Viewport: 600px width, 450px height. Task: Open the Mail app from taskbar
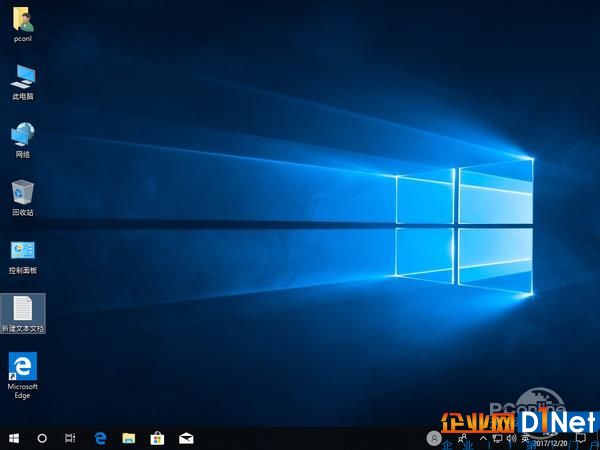[186, 438]
